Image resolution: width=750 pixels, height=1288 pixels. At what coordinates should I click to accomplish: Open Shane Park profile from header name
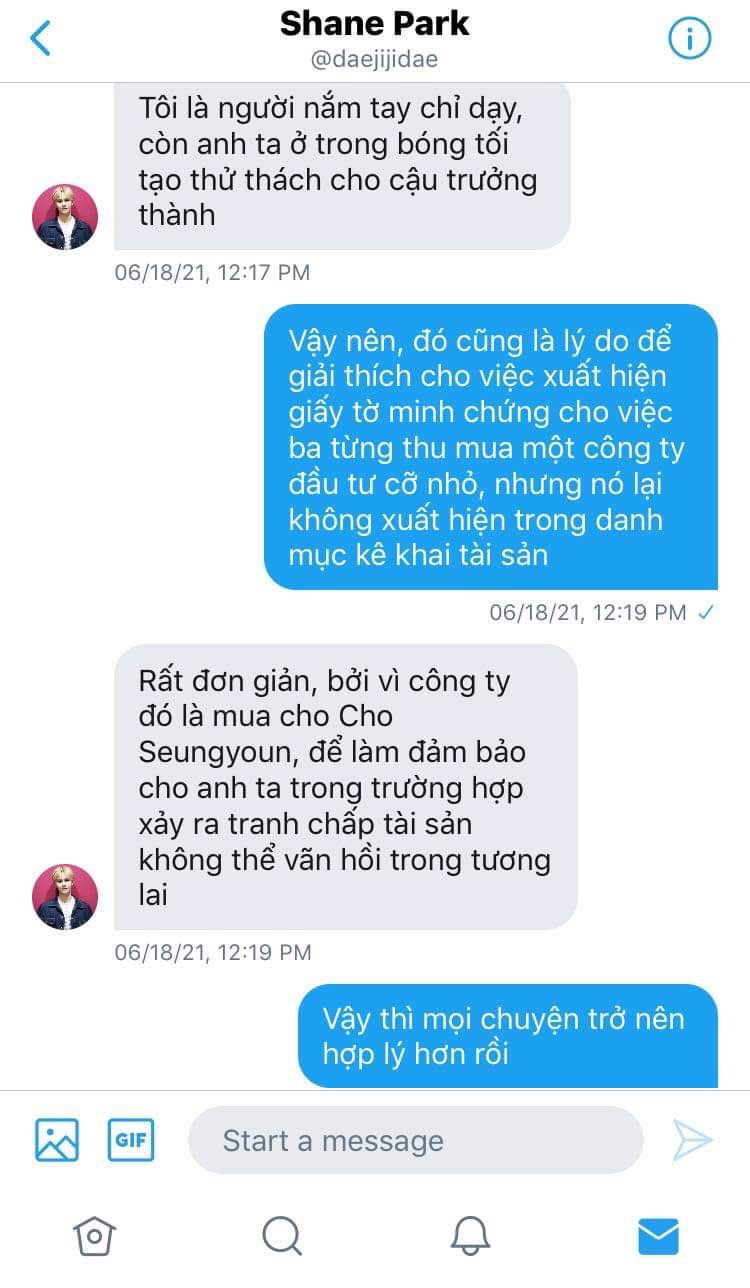tap(375, 23)
